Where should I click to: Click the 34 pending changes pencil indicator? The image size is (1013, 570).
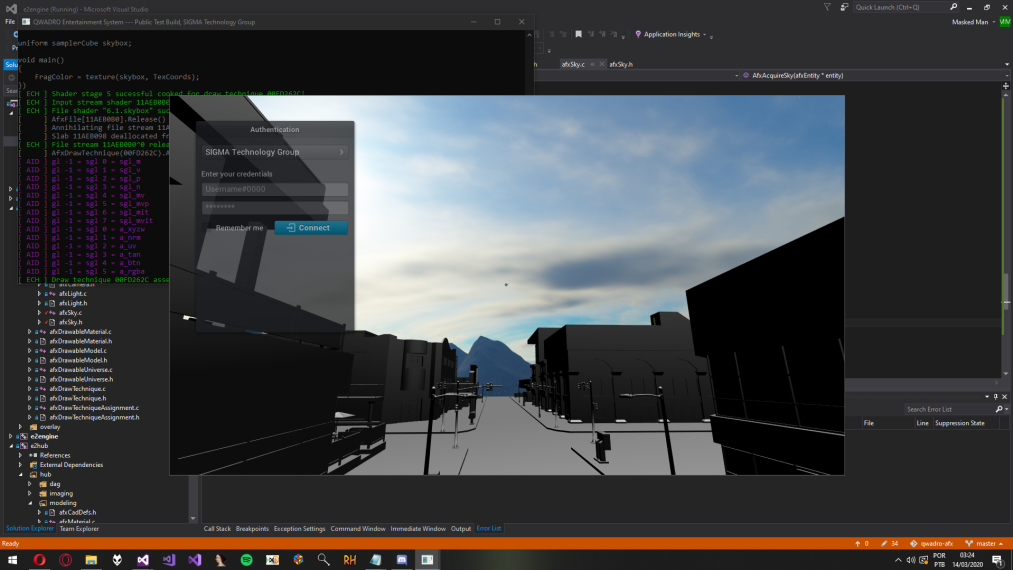point(890,544)
